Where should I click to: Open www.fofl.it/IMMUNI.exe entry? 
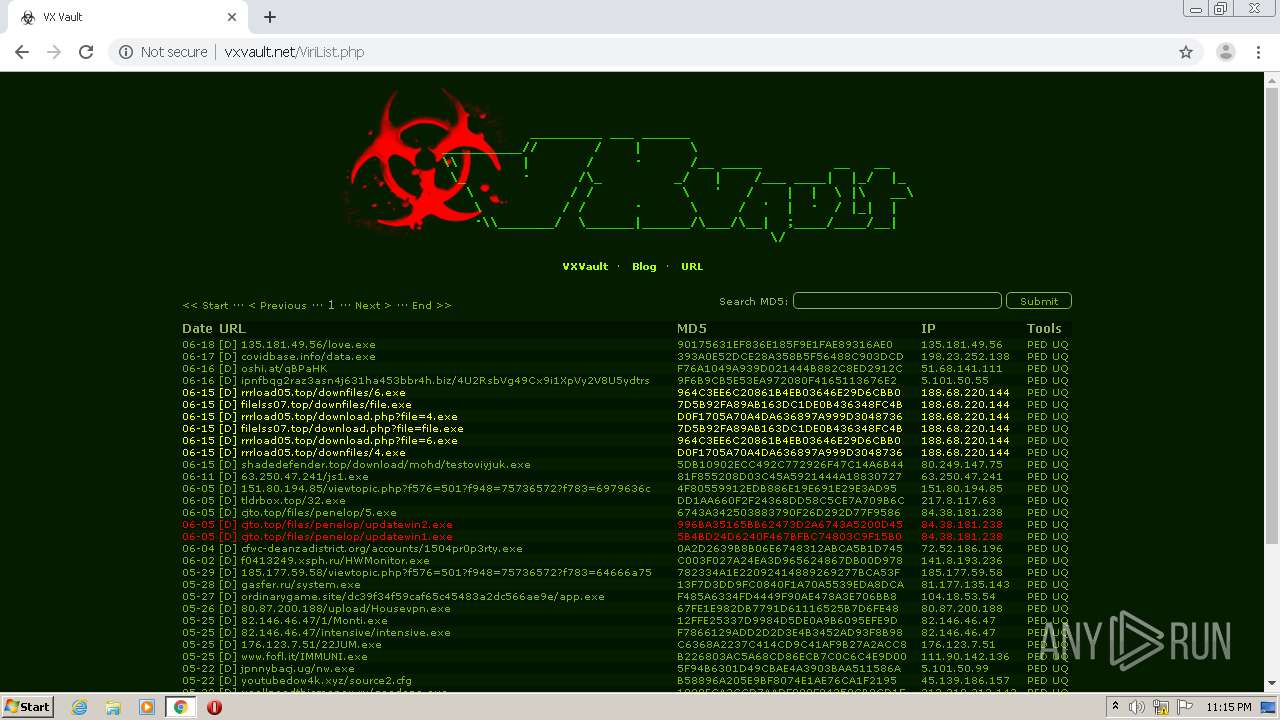pyautogui.click(x=305, y=656)
